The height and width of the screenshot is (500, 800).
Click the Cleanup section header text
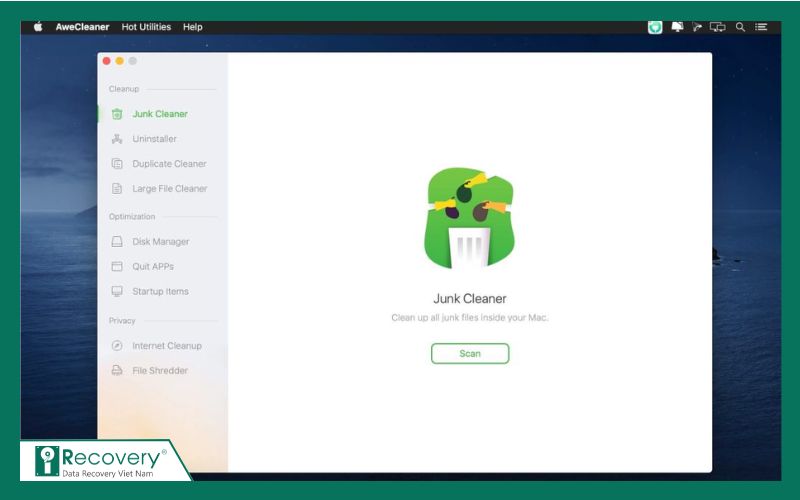[124, 89]
